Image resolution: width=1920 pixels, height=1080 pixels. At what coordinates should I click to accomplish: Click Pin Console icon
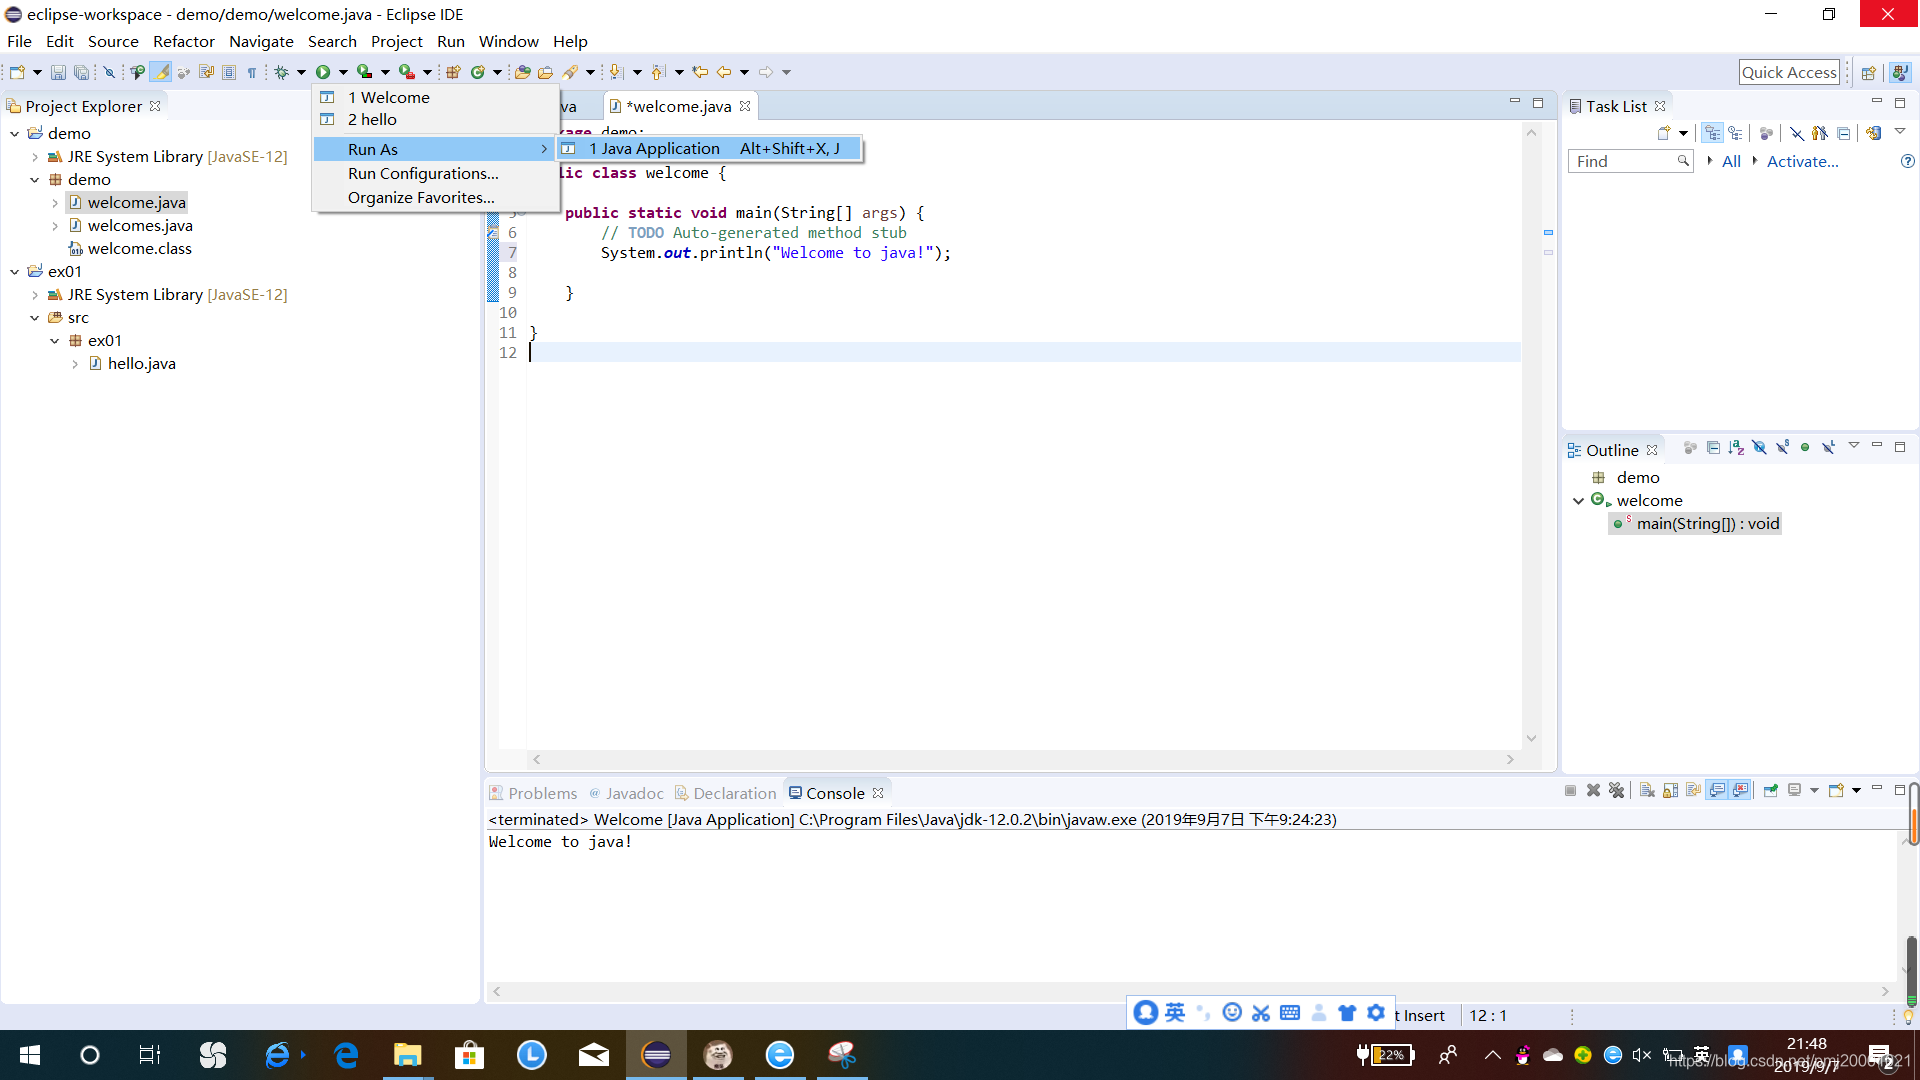point(1770,791)
